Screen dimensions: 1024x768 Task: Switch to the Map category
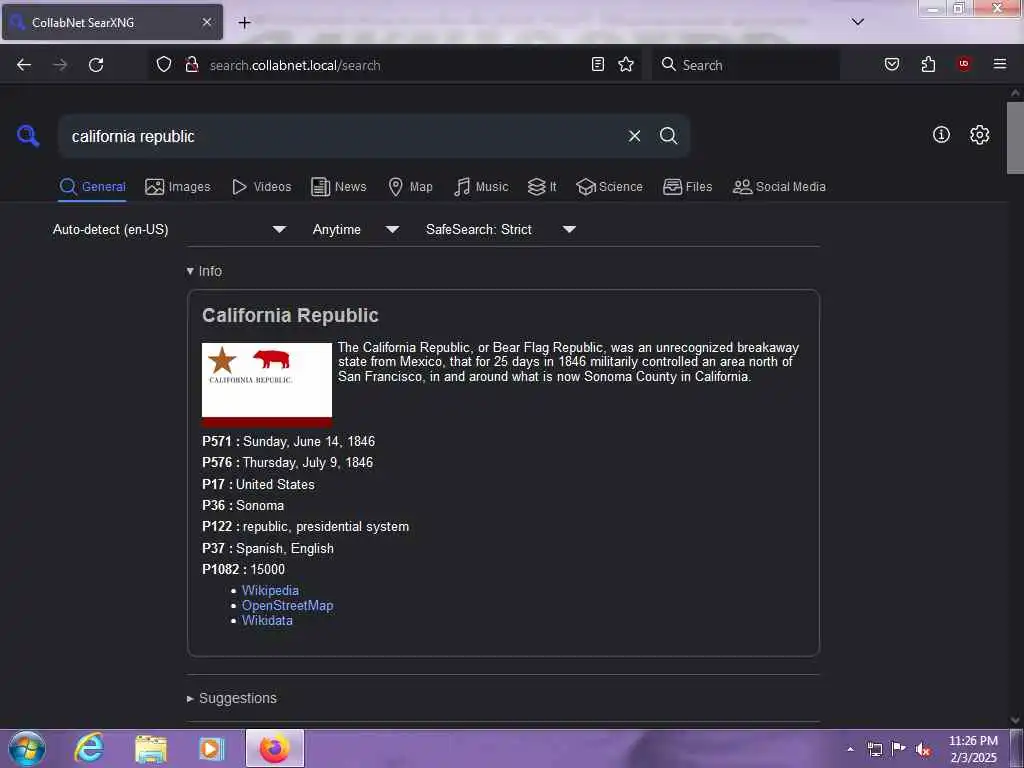click(410, 187)
